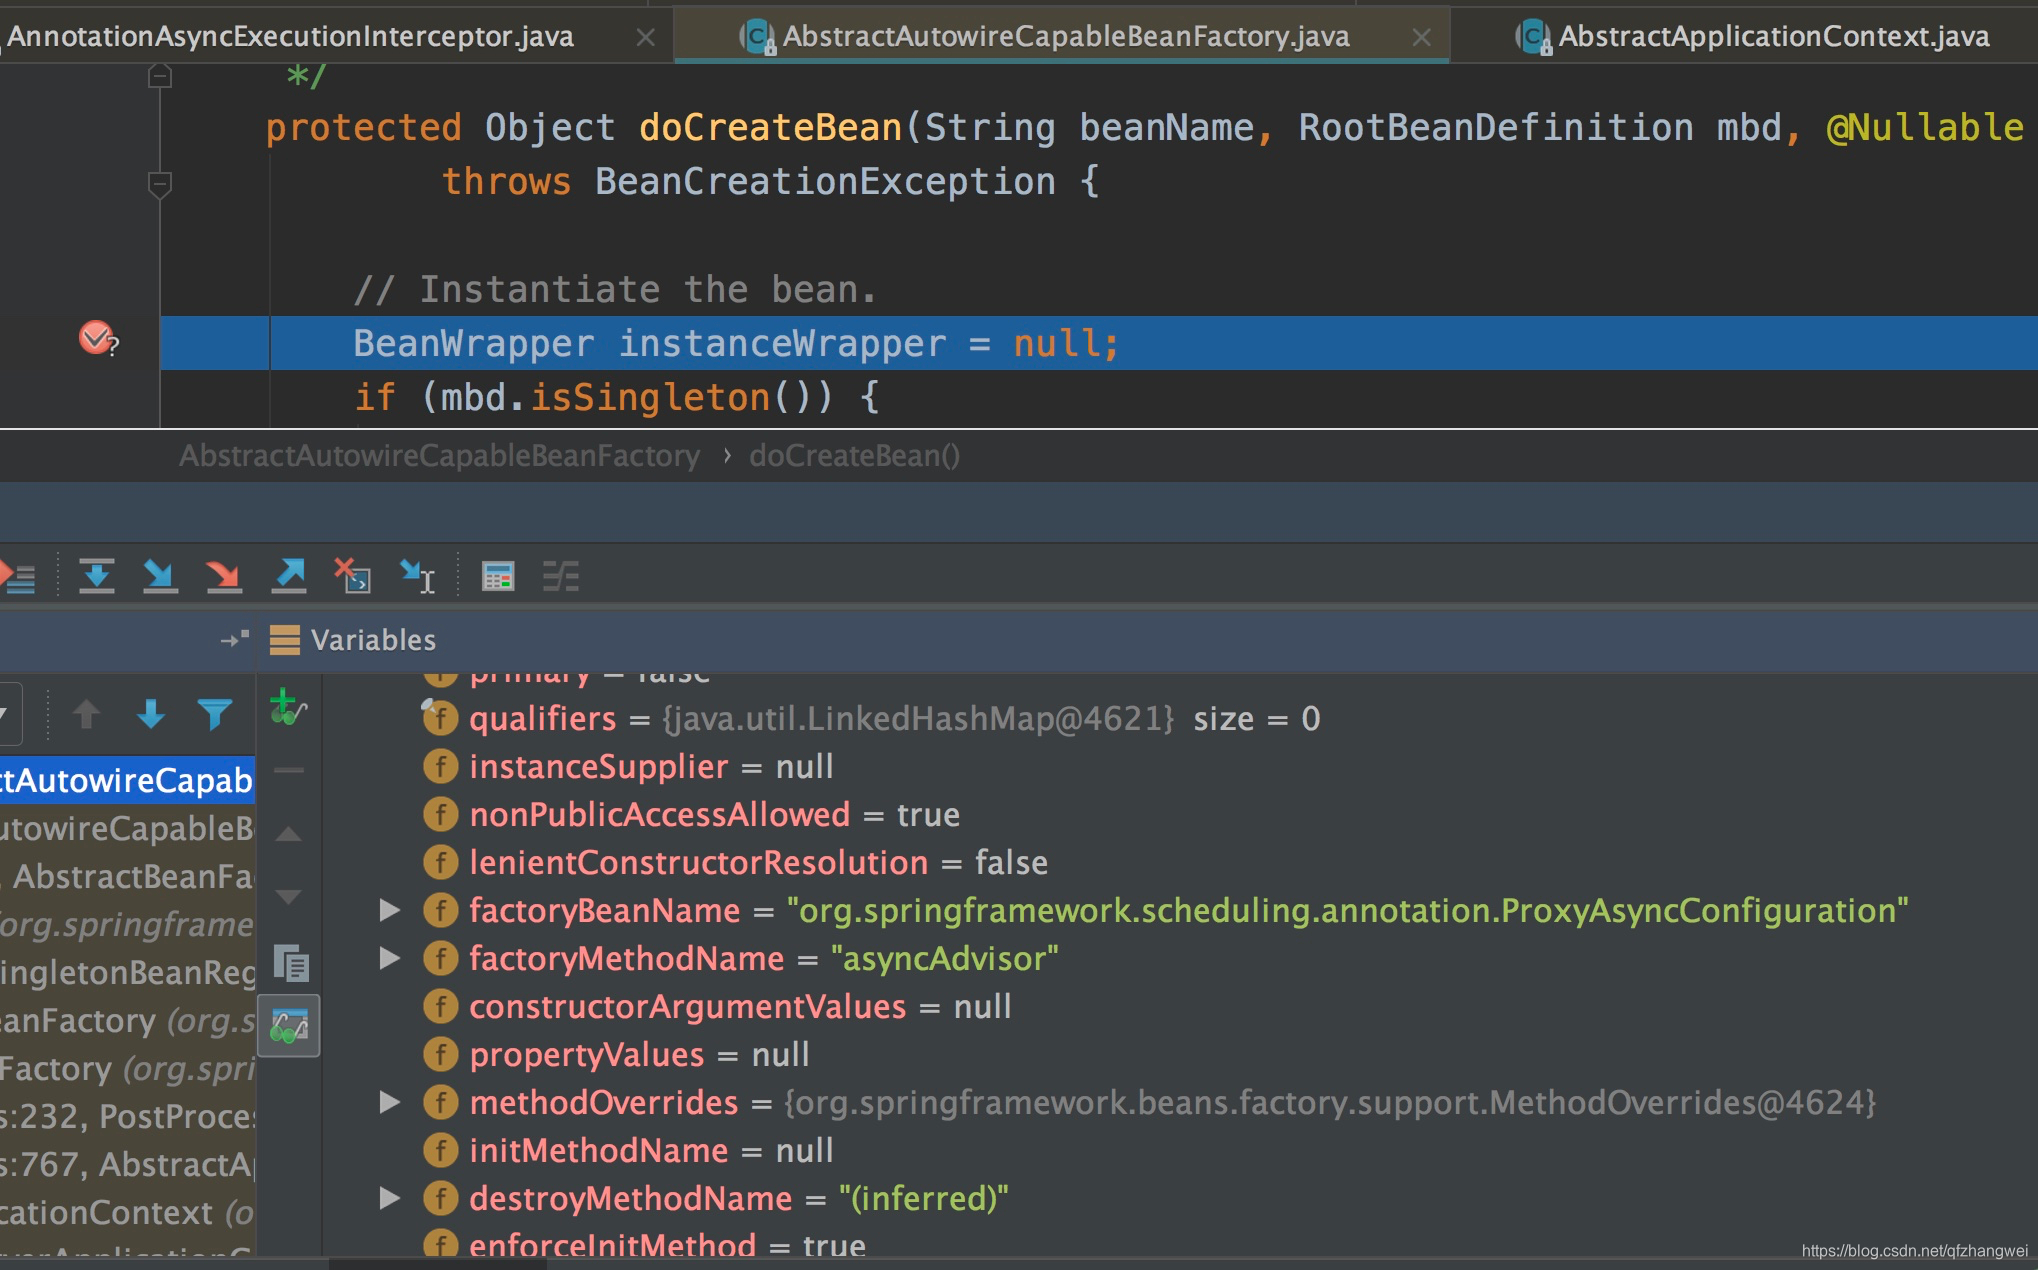2038x1270 pixels.
Task: Expand the methodOverrides variable entry
Action: [389, 1102]
